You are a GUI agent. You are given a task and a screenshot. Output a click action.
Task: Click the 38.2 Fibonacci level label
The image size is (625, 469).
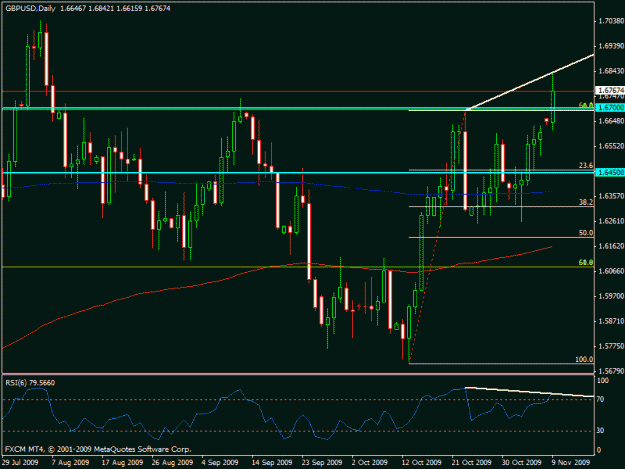586,202
